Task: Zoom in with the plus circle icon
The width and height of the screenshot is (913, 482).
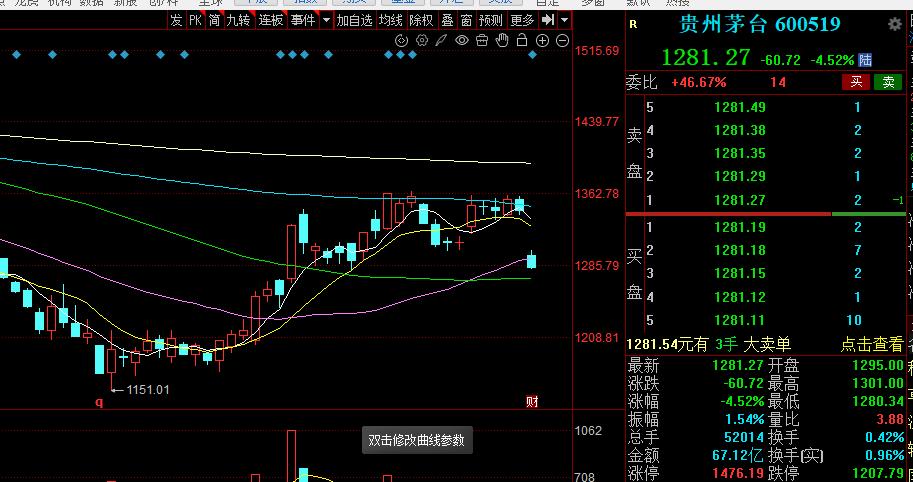Action: pos(542,40)
